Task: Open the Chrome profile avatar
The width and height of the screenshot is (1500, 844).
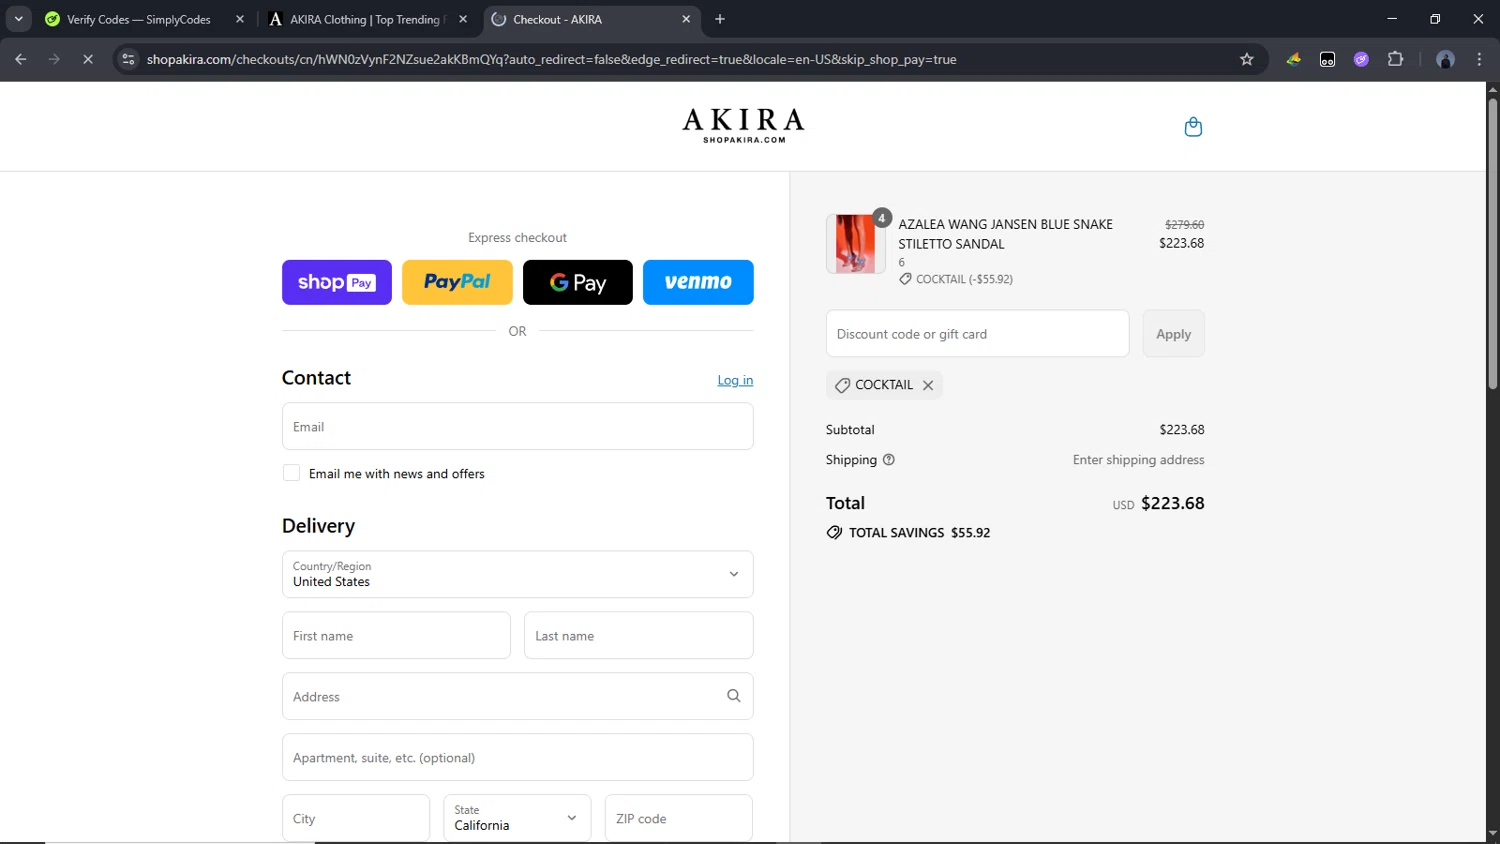Action: click(x=1445, y=59)
